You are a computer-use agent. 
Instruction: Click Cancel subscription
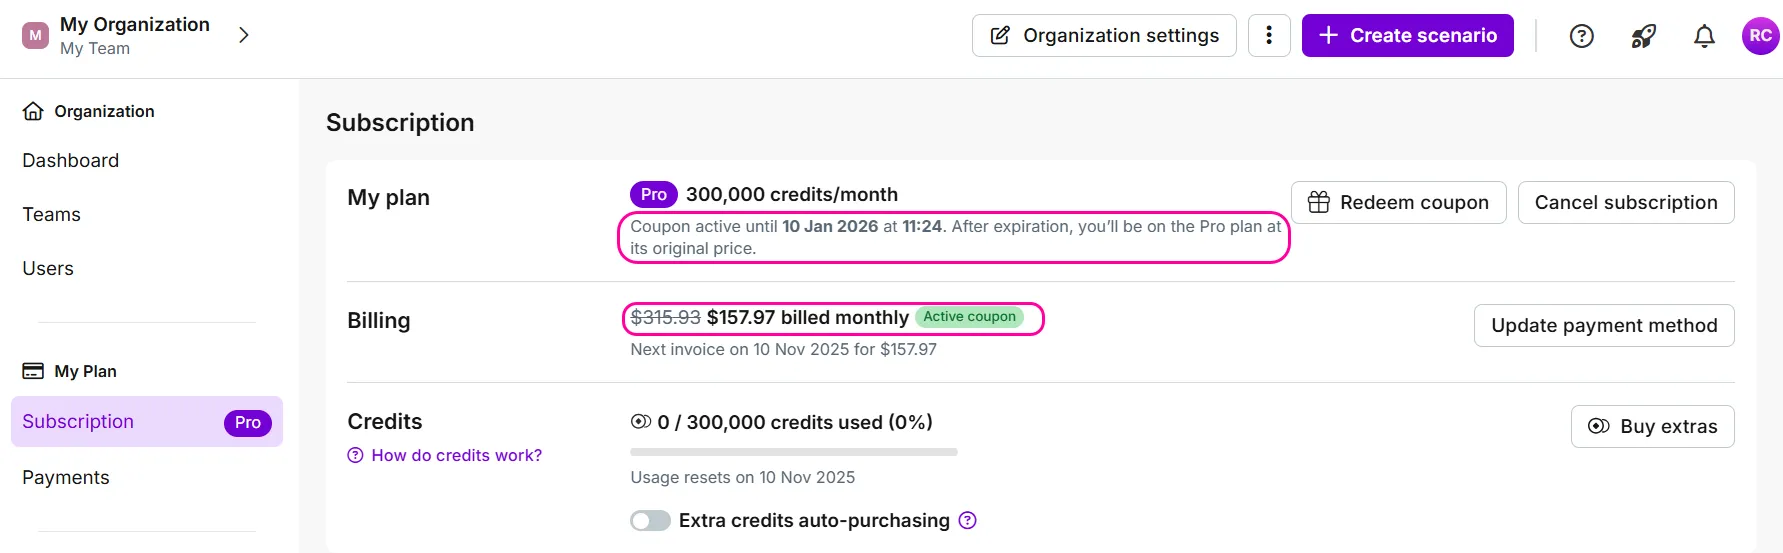1625,203
